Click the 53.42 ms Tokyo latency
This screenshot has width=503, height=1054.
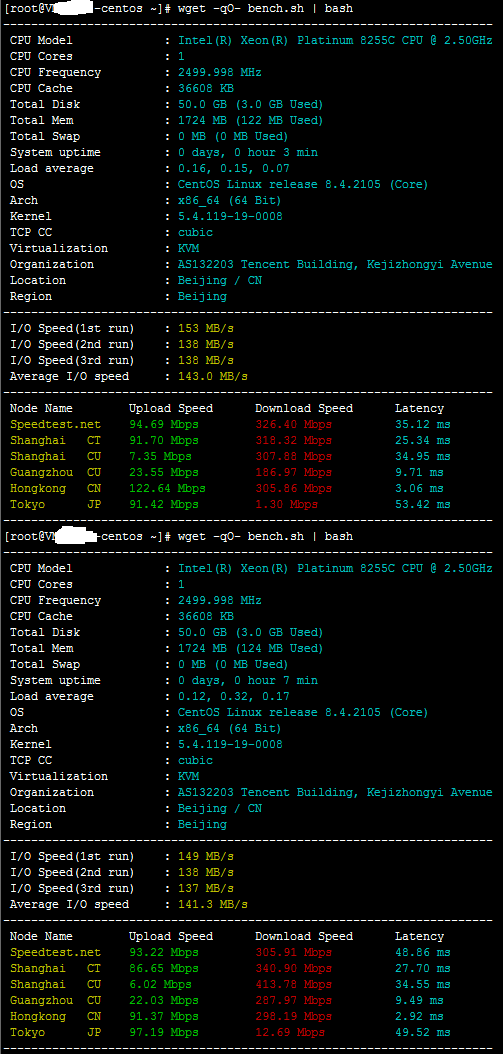tap(422, 504)
